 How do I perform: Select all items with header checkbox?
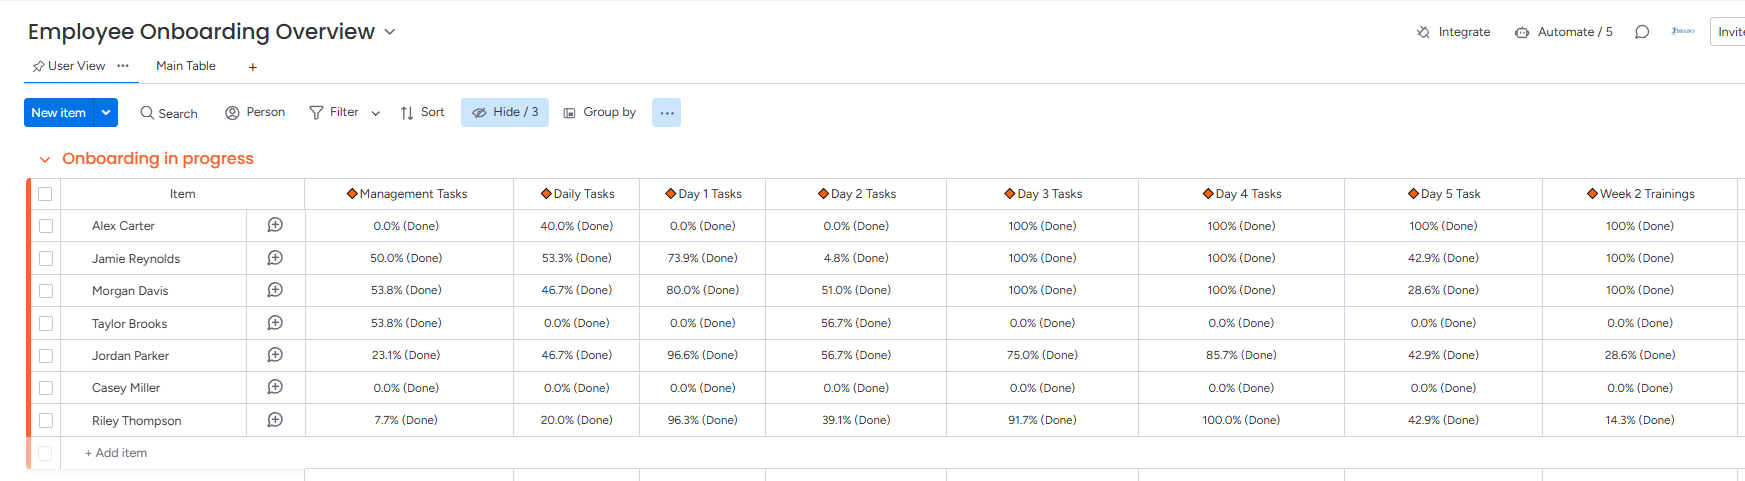(45, 194)
